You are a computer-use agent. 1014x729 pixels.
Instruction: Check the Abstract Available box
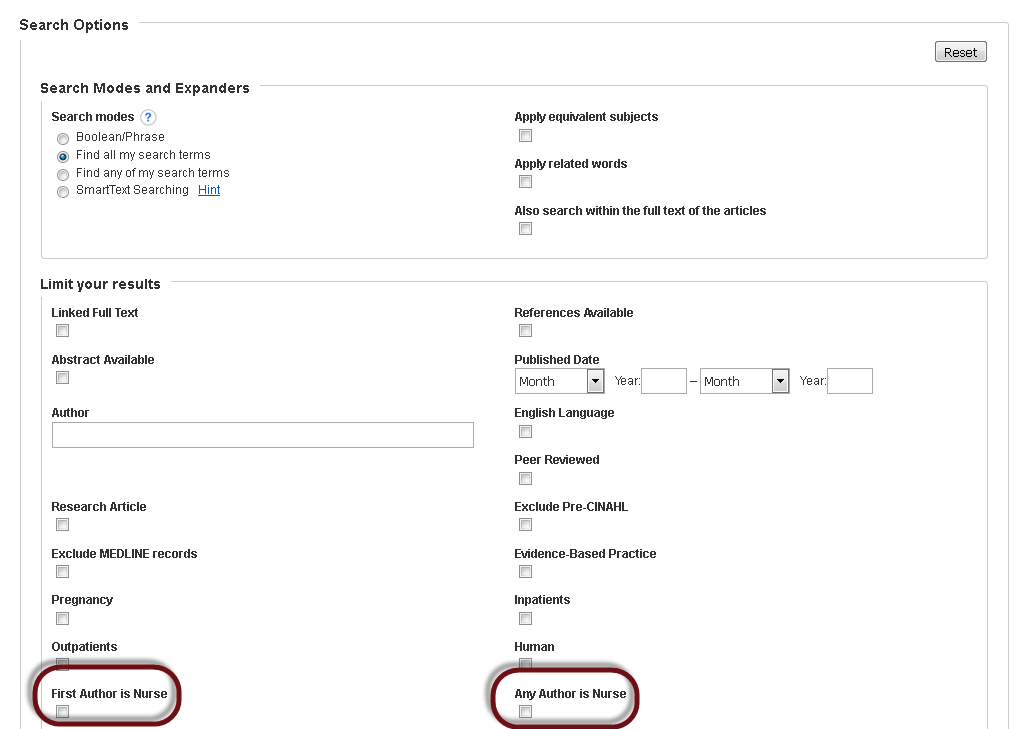62,377
